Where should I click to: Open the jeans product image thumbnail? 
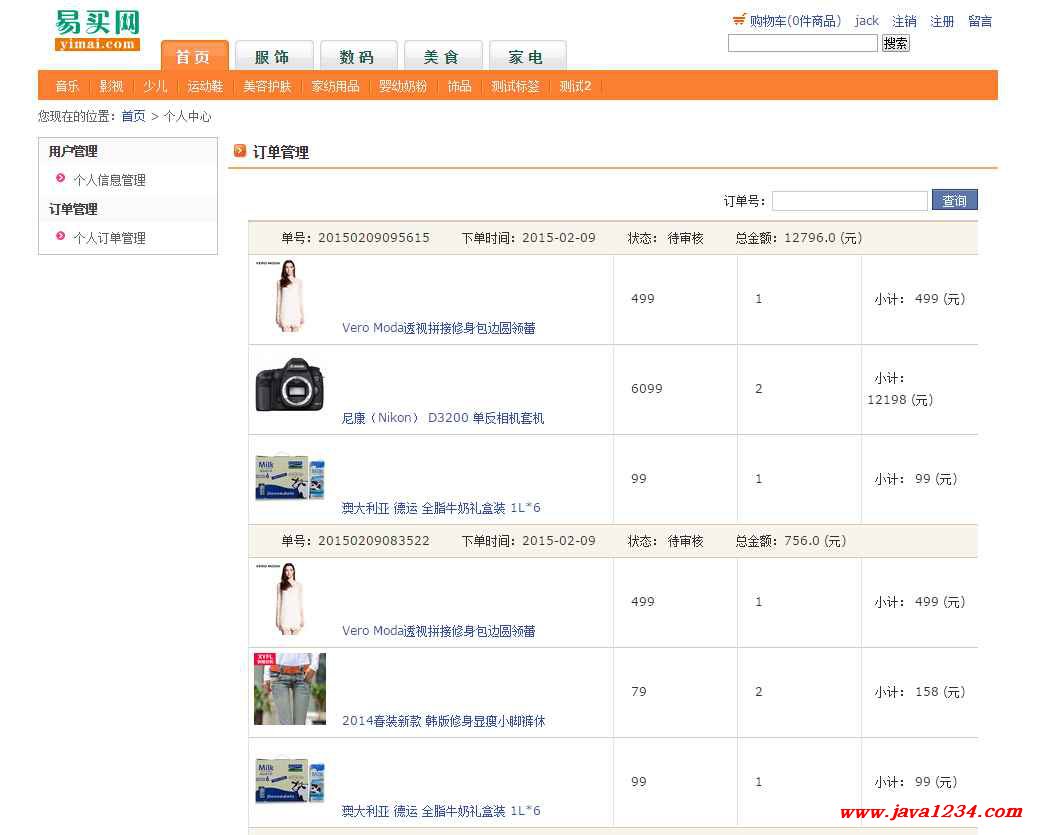pos(290,689)
